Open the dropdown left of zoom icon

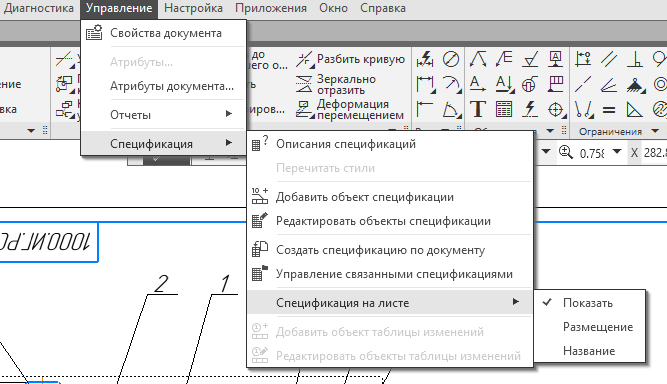coord(546,152)
